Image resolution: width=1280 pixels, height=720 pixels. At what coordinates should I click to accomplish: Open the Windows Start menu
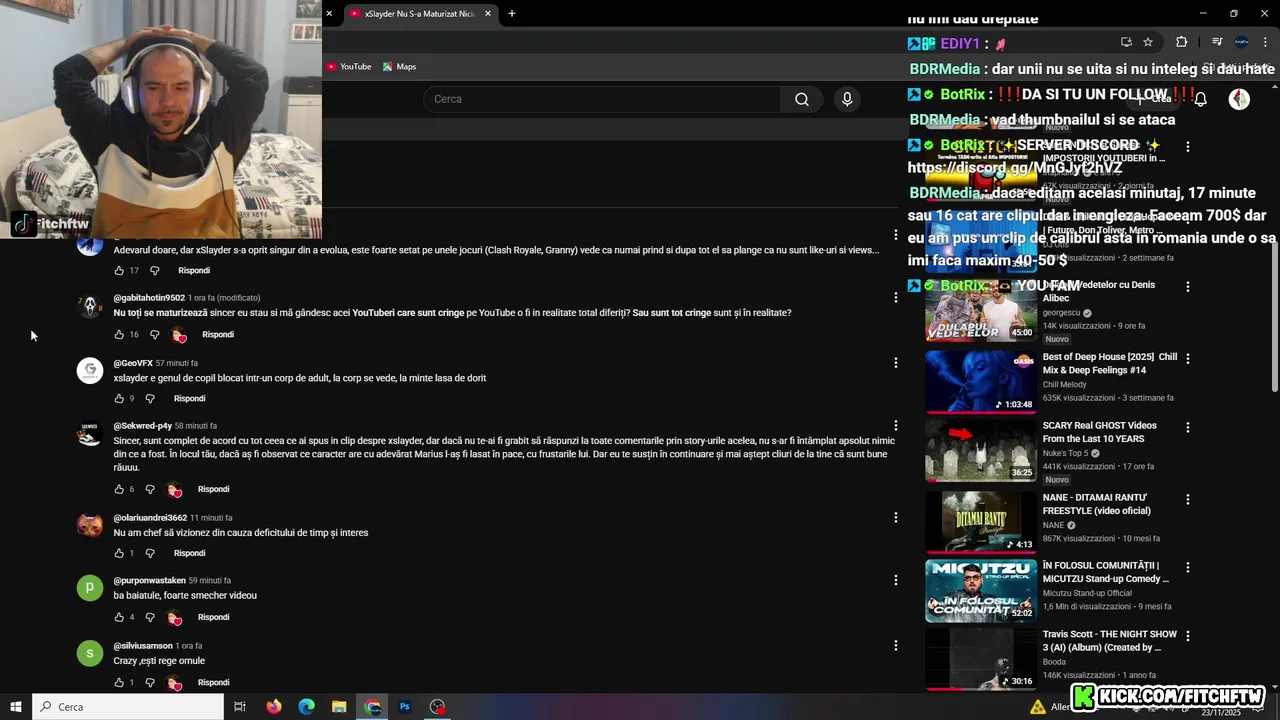tap(16, 707)
